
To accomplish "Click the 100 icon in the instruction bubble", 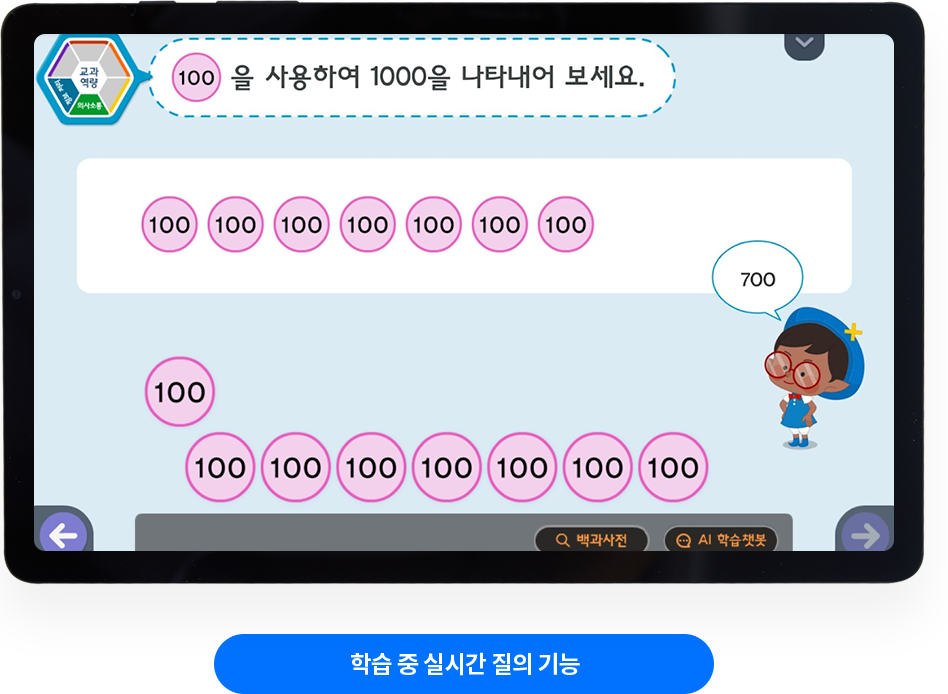I will 196,77.
